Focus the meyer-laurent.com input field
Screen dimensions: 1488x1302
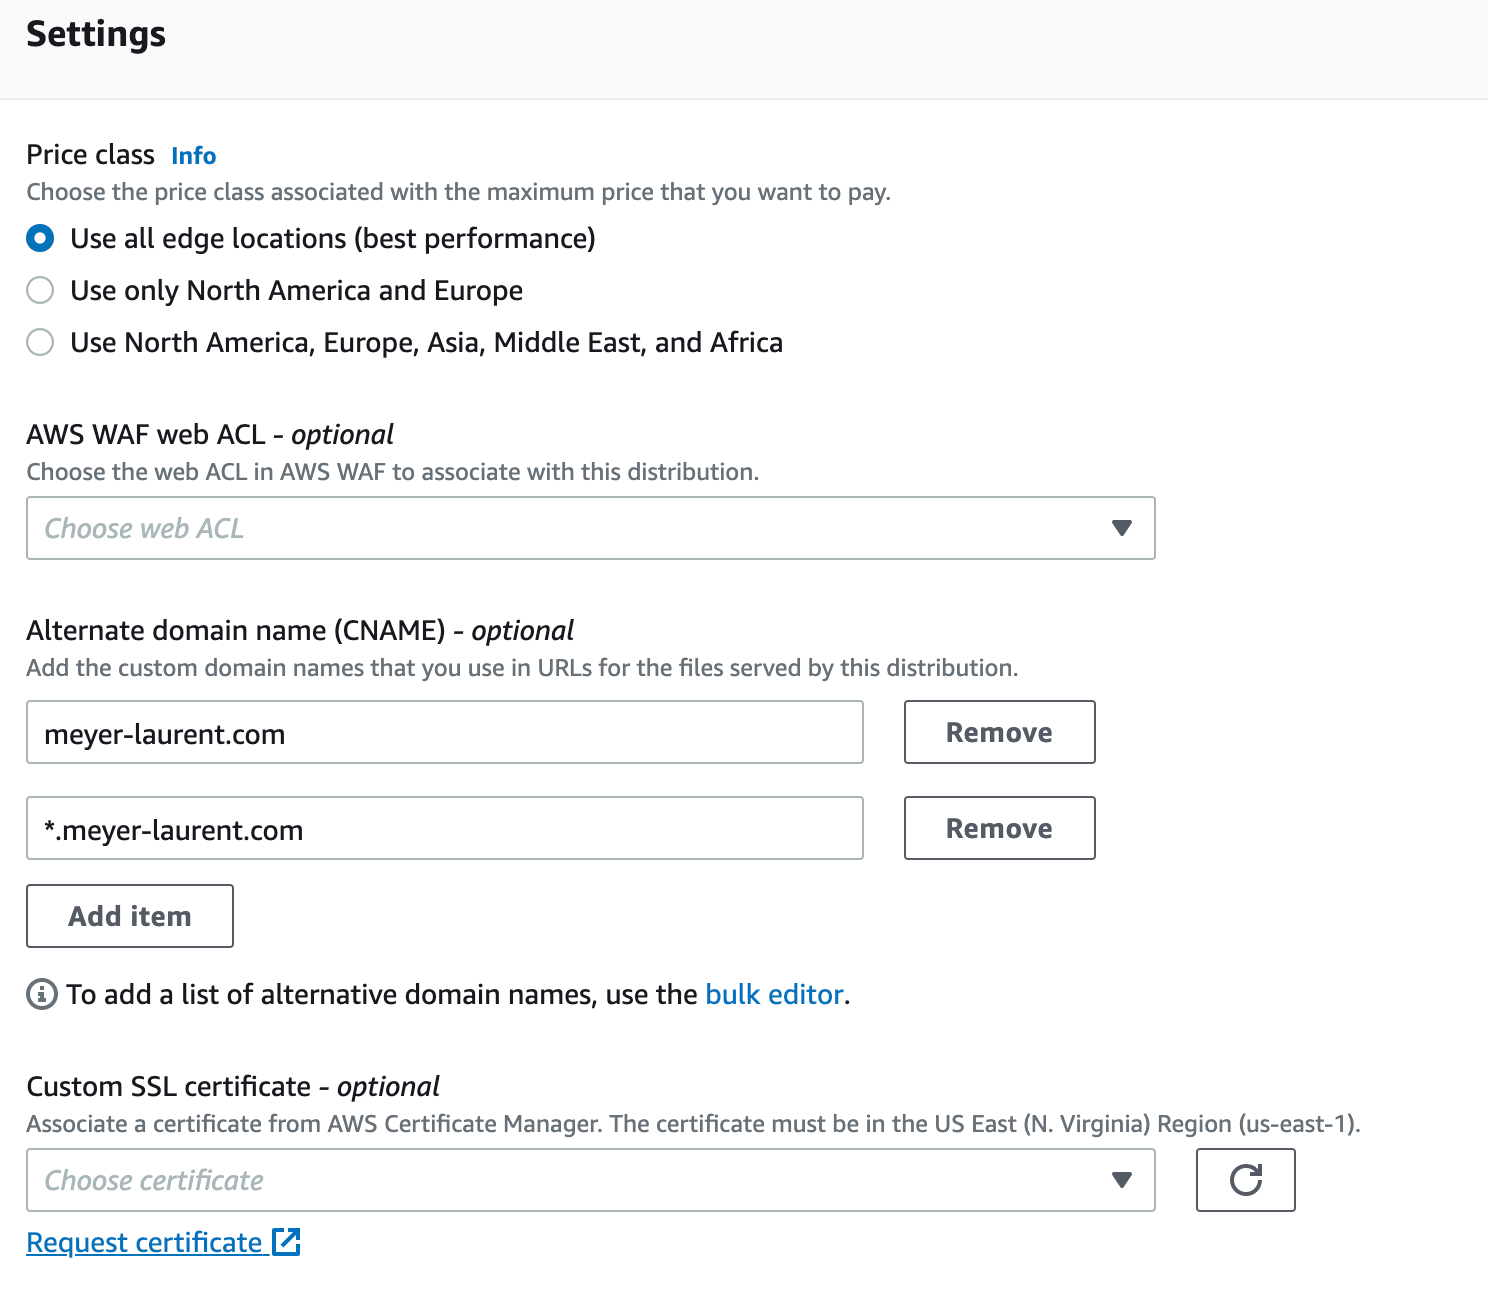click(x=445, y=732)
